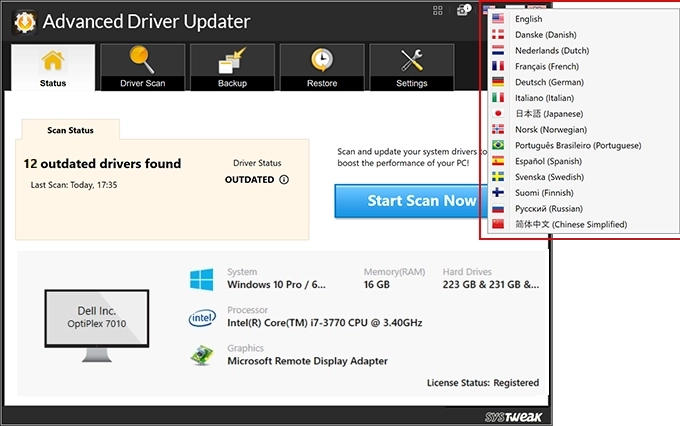Click the Dell Inc. monitor image
This screenshot has height=426, width=680.
(97, 325)
